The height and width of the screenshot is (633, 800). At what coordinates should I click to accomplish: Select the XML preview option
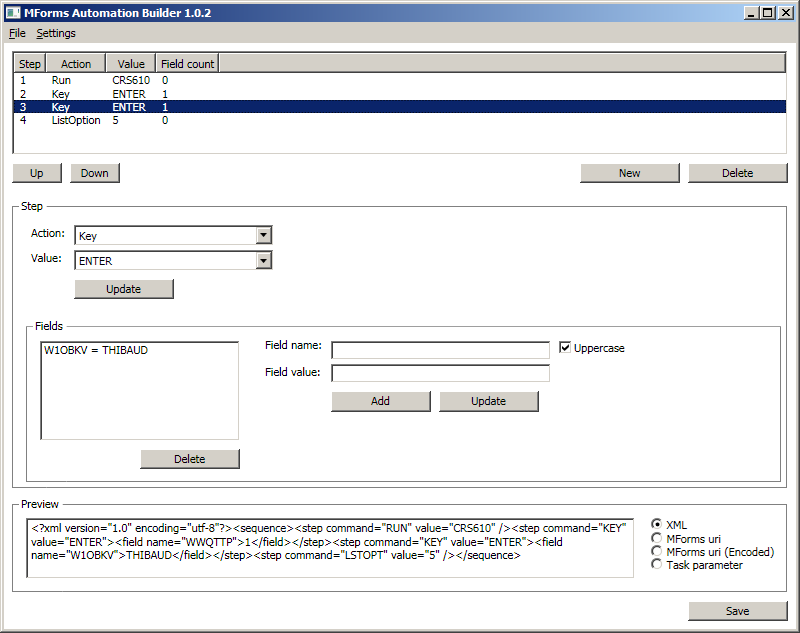tap(657, 525)
